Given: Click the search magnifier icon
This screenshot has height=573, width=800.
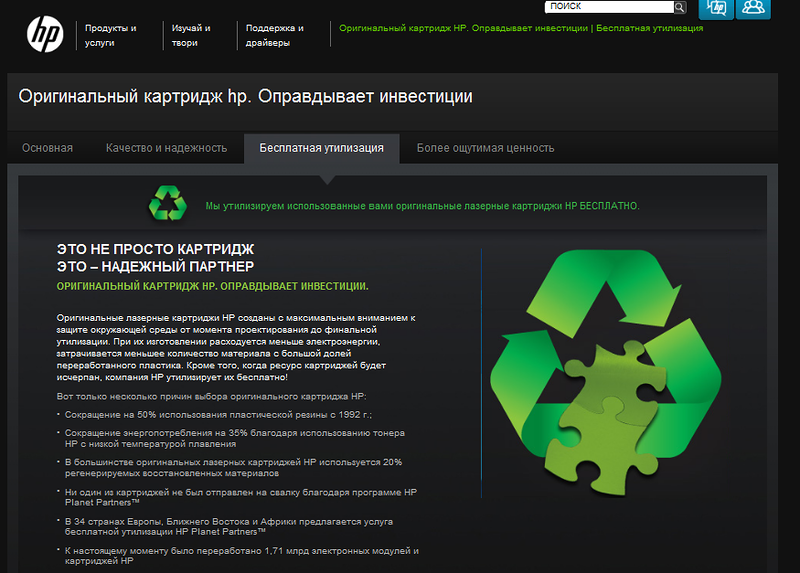Looking at the screenshot, I should click(680, 7).
